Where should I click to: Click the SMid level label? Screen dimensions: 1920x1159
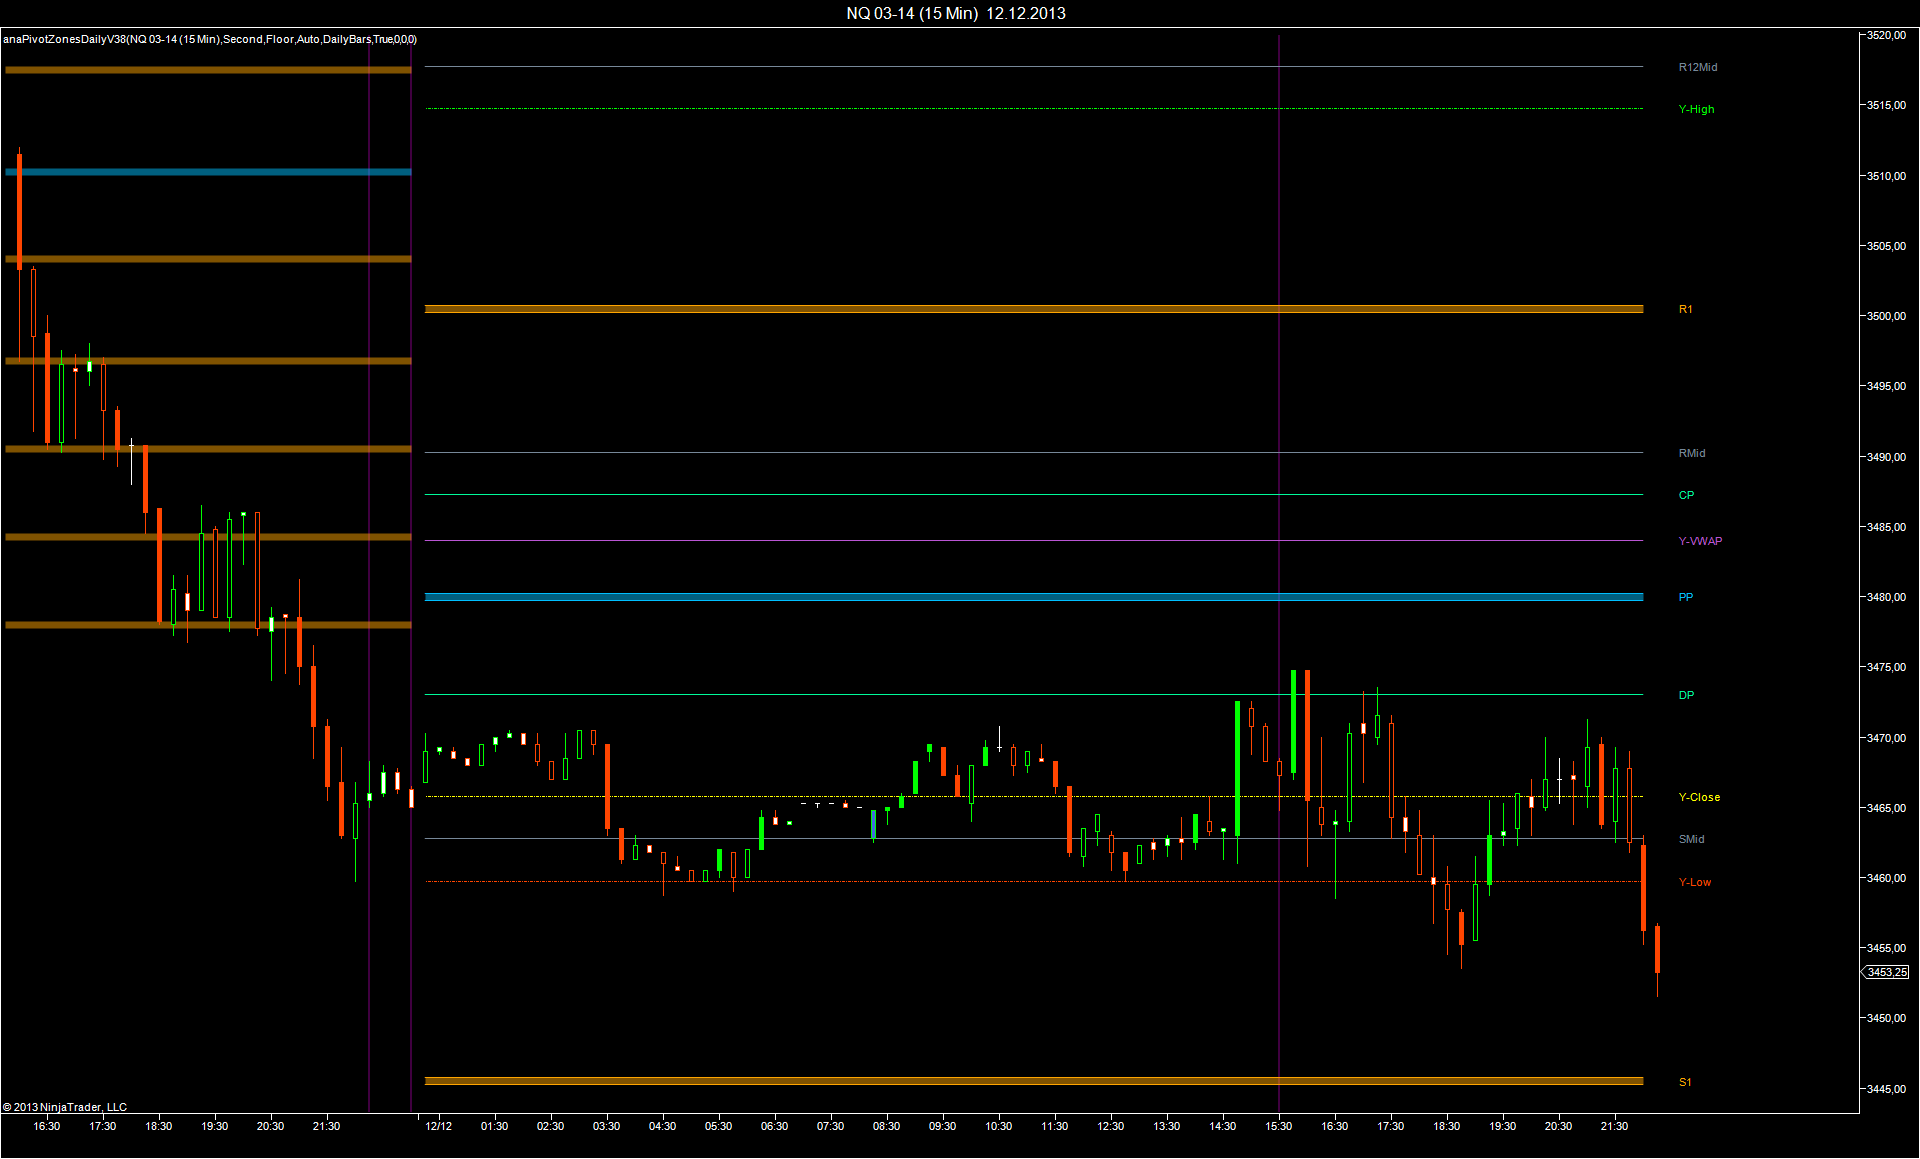1691,839
